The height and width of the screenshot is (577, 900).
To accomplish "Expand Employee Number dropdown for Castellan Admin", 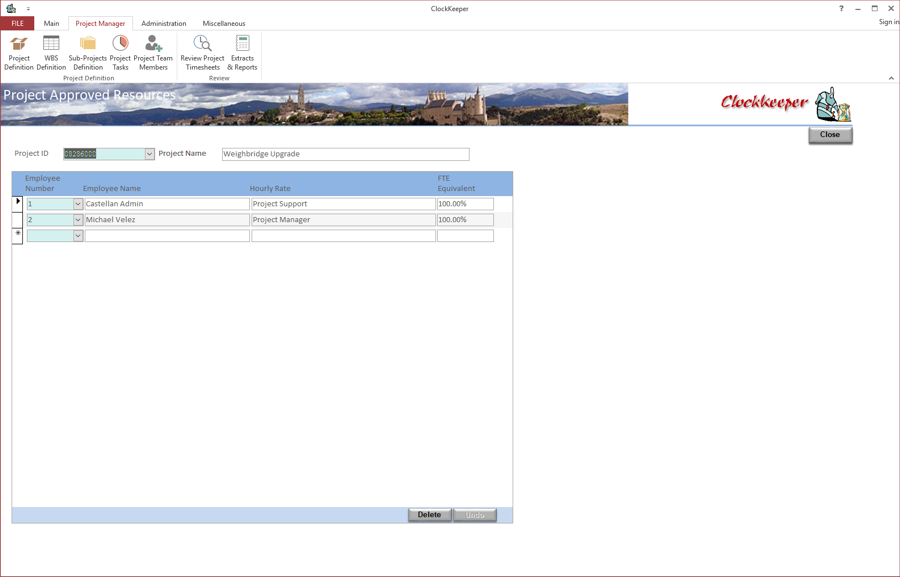I will (x=78, y=204).
